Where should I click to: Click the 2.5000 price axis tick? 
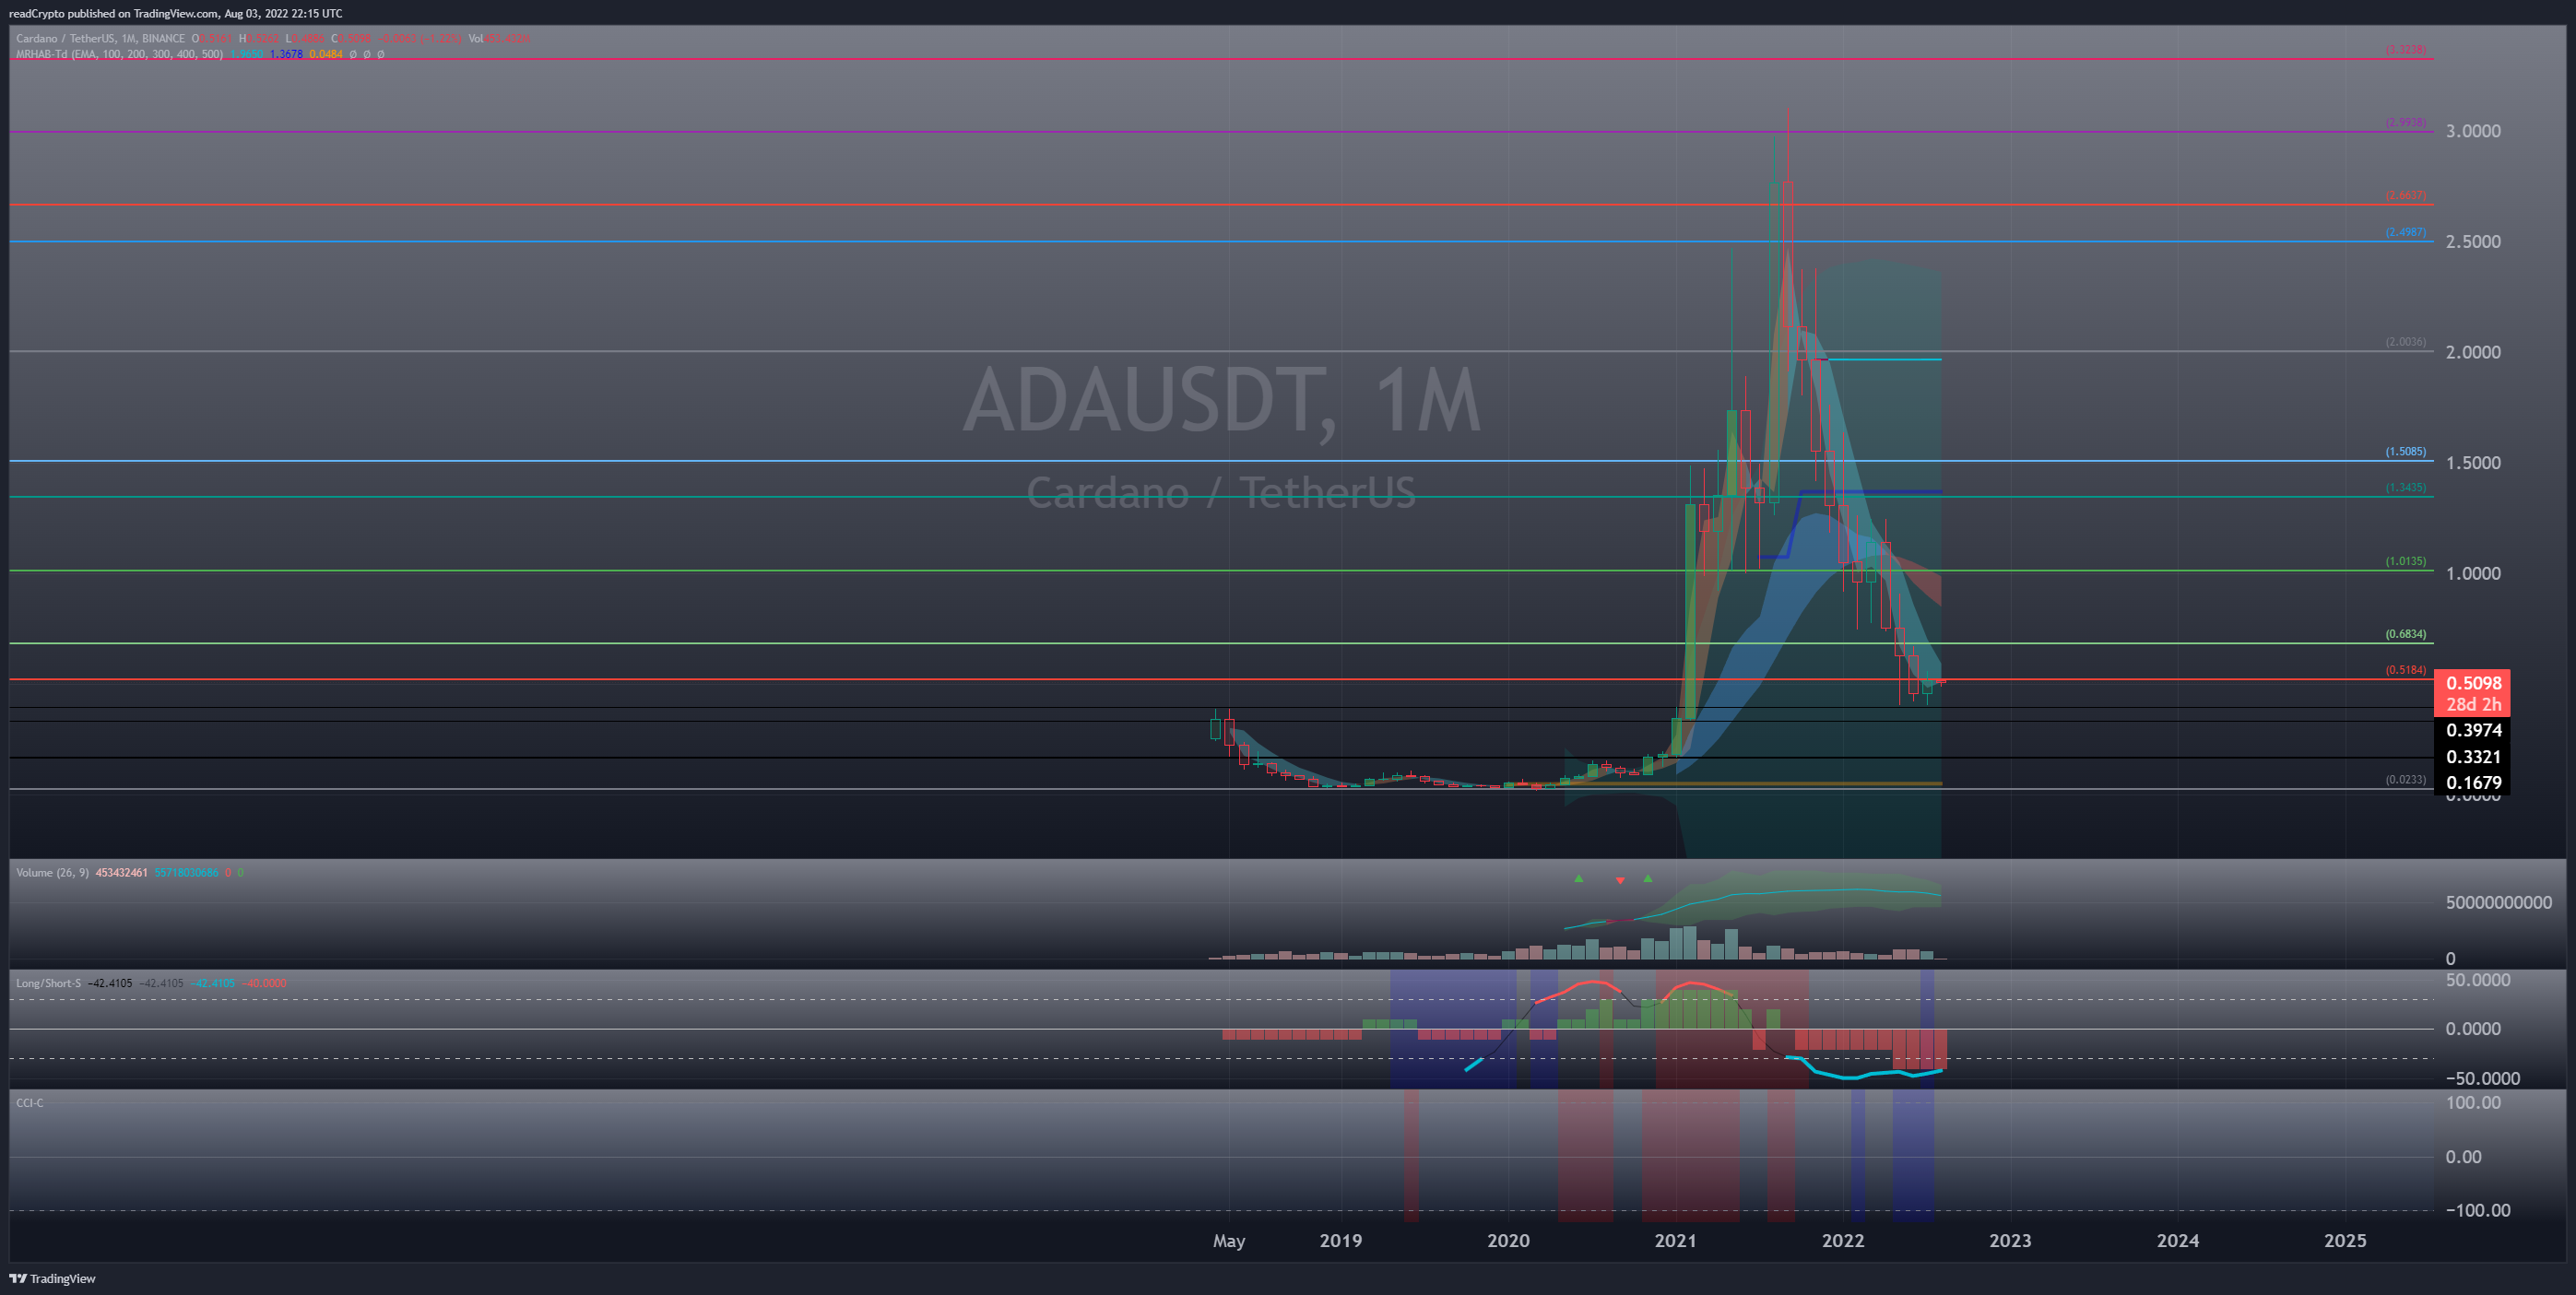click(2473, 242)
